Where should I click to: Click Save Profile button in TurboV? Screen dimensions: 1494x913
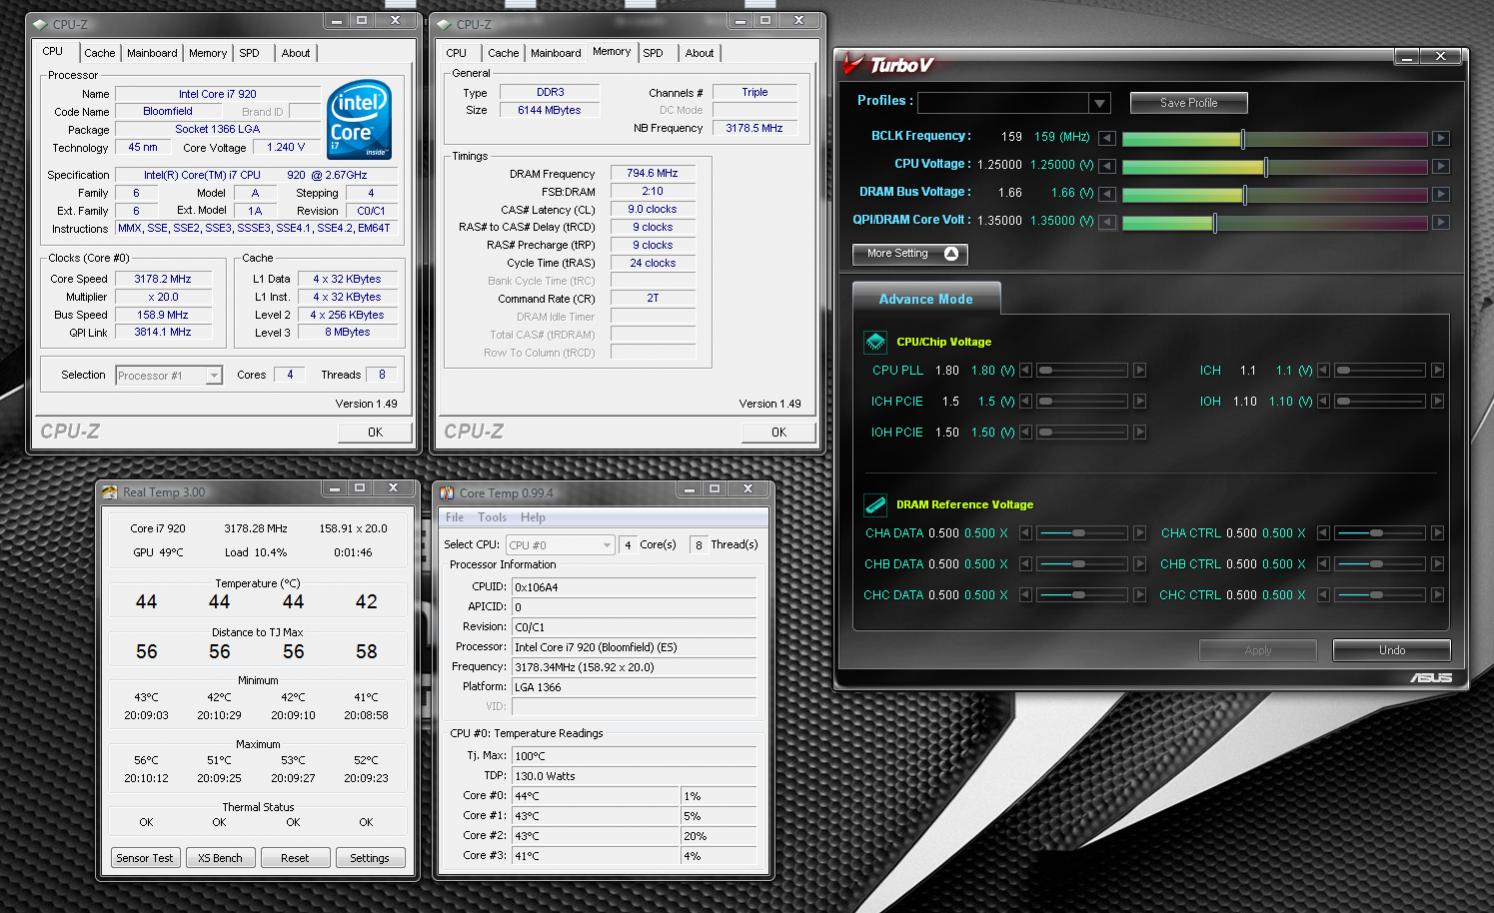(1188, 103)
